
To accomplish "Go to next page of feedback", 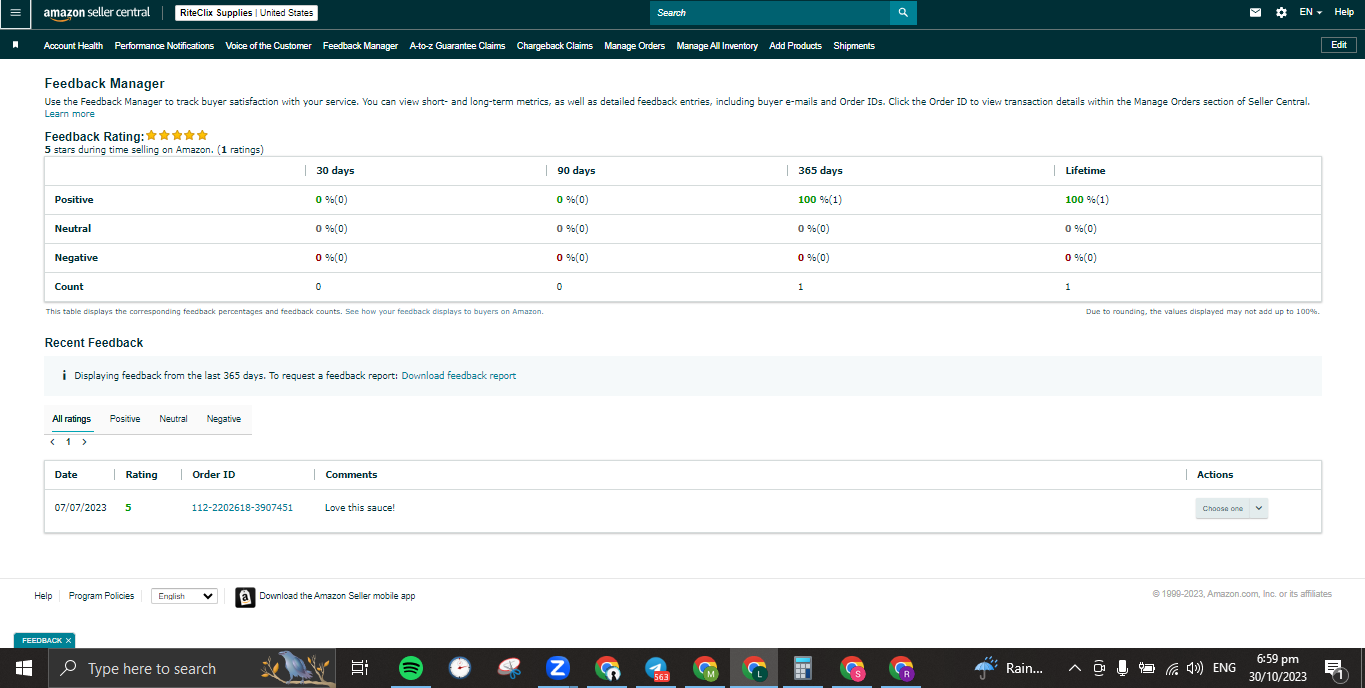I will click(x=84, y=441).
